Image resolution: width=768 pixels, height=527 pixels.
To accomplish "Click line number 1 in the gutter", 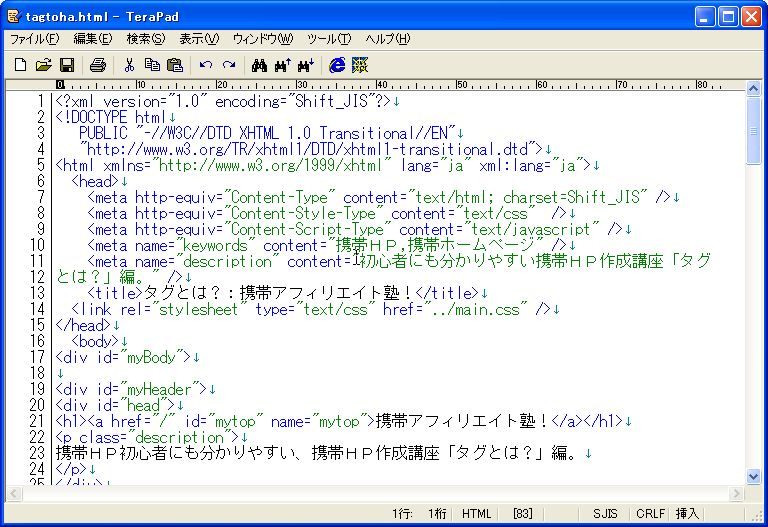I will click(x=40, y=101).
